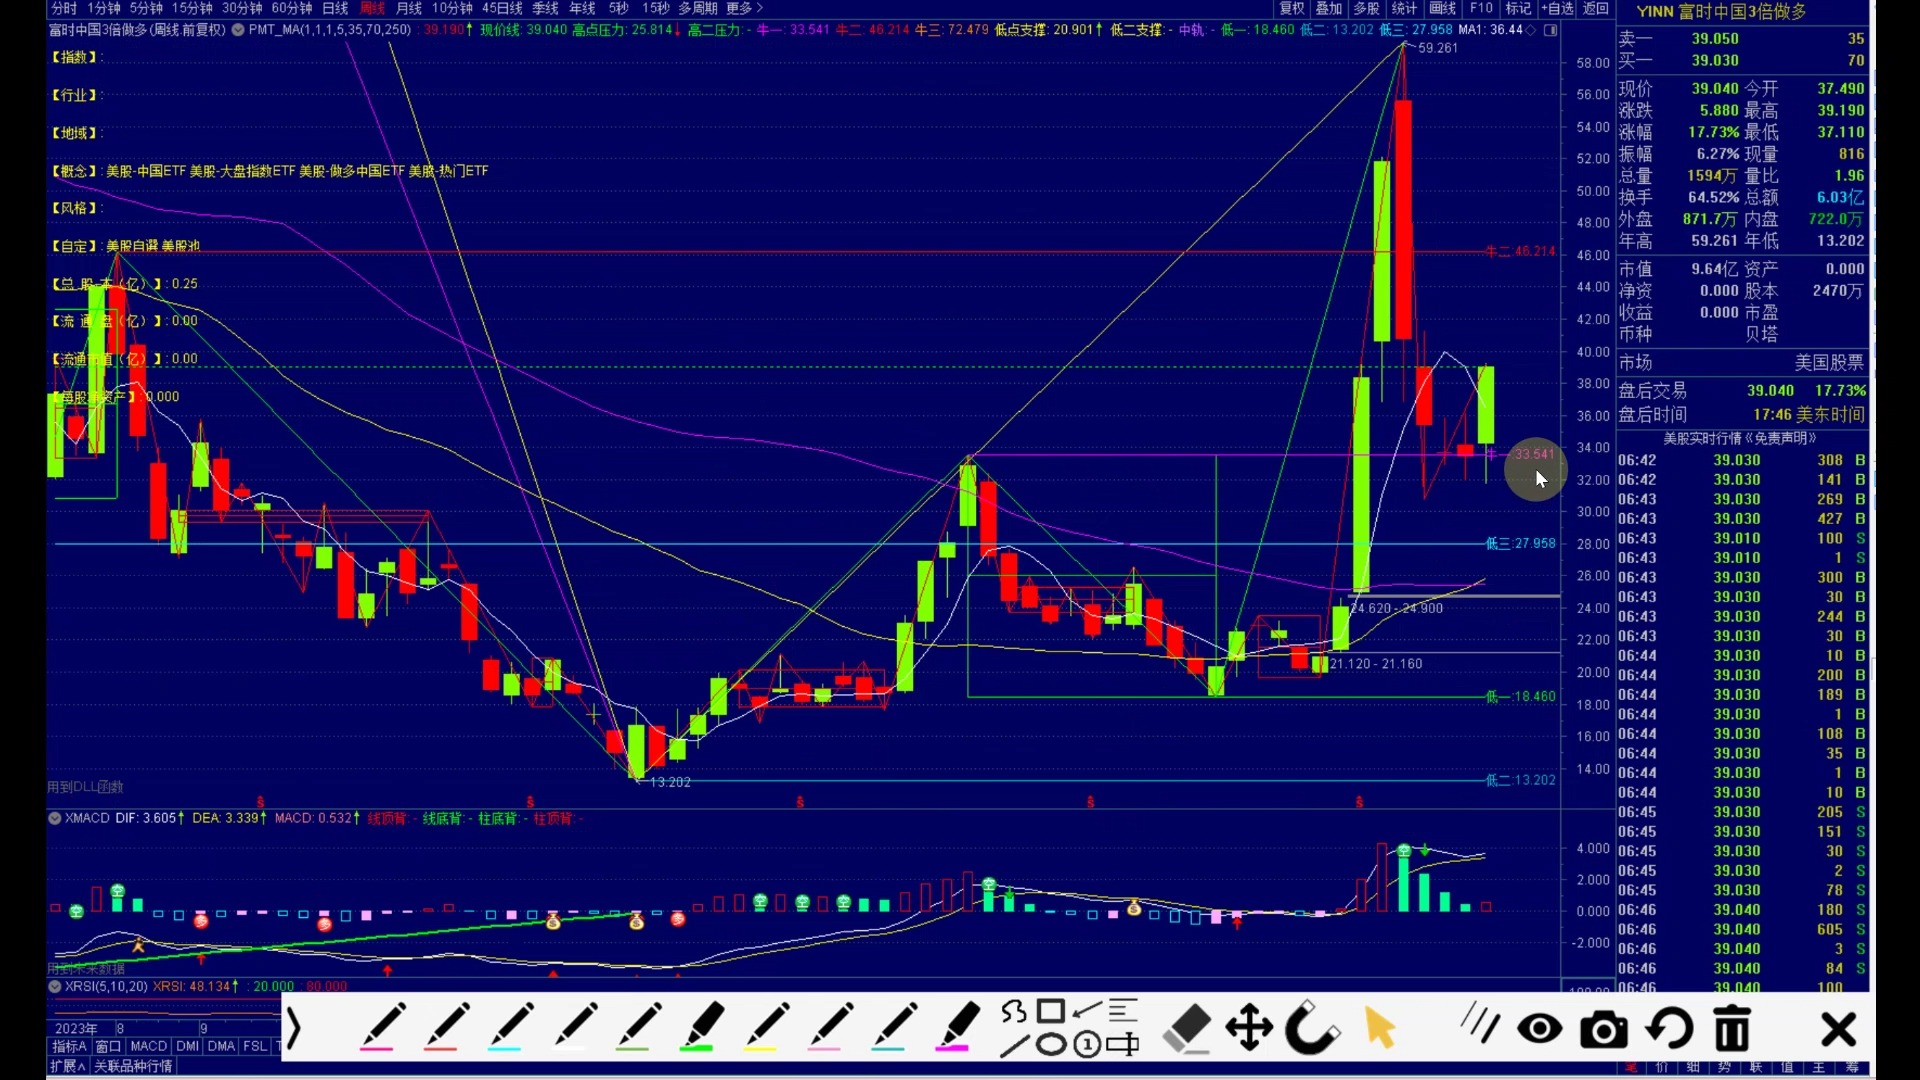Image resolution: width=1920 pixels, height=1080 pixels.
Task: Select the white-underlined pen tool
Action: click(573, 1027)
